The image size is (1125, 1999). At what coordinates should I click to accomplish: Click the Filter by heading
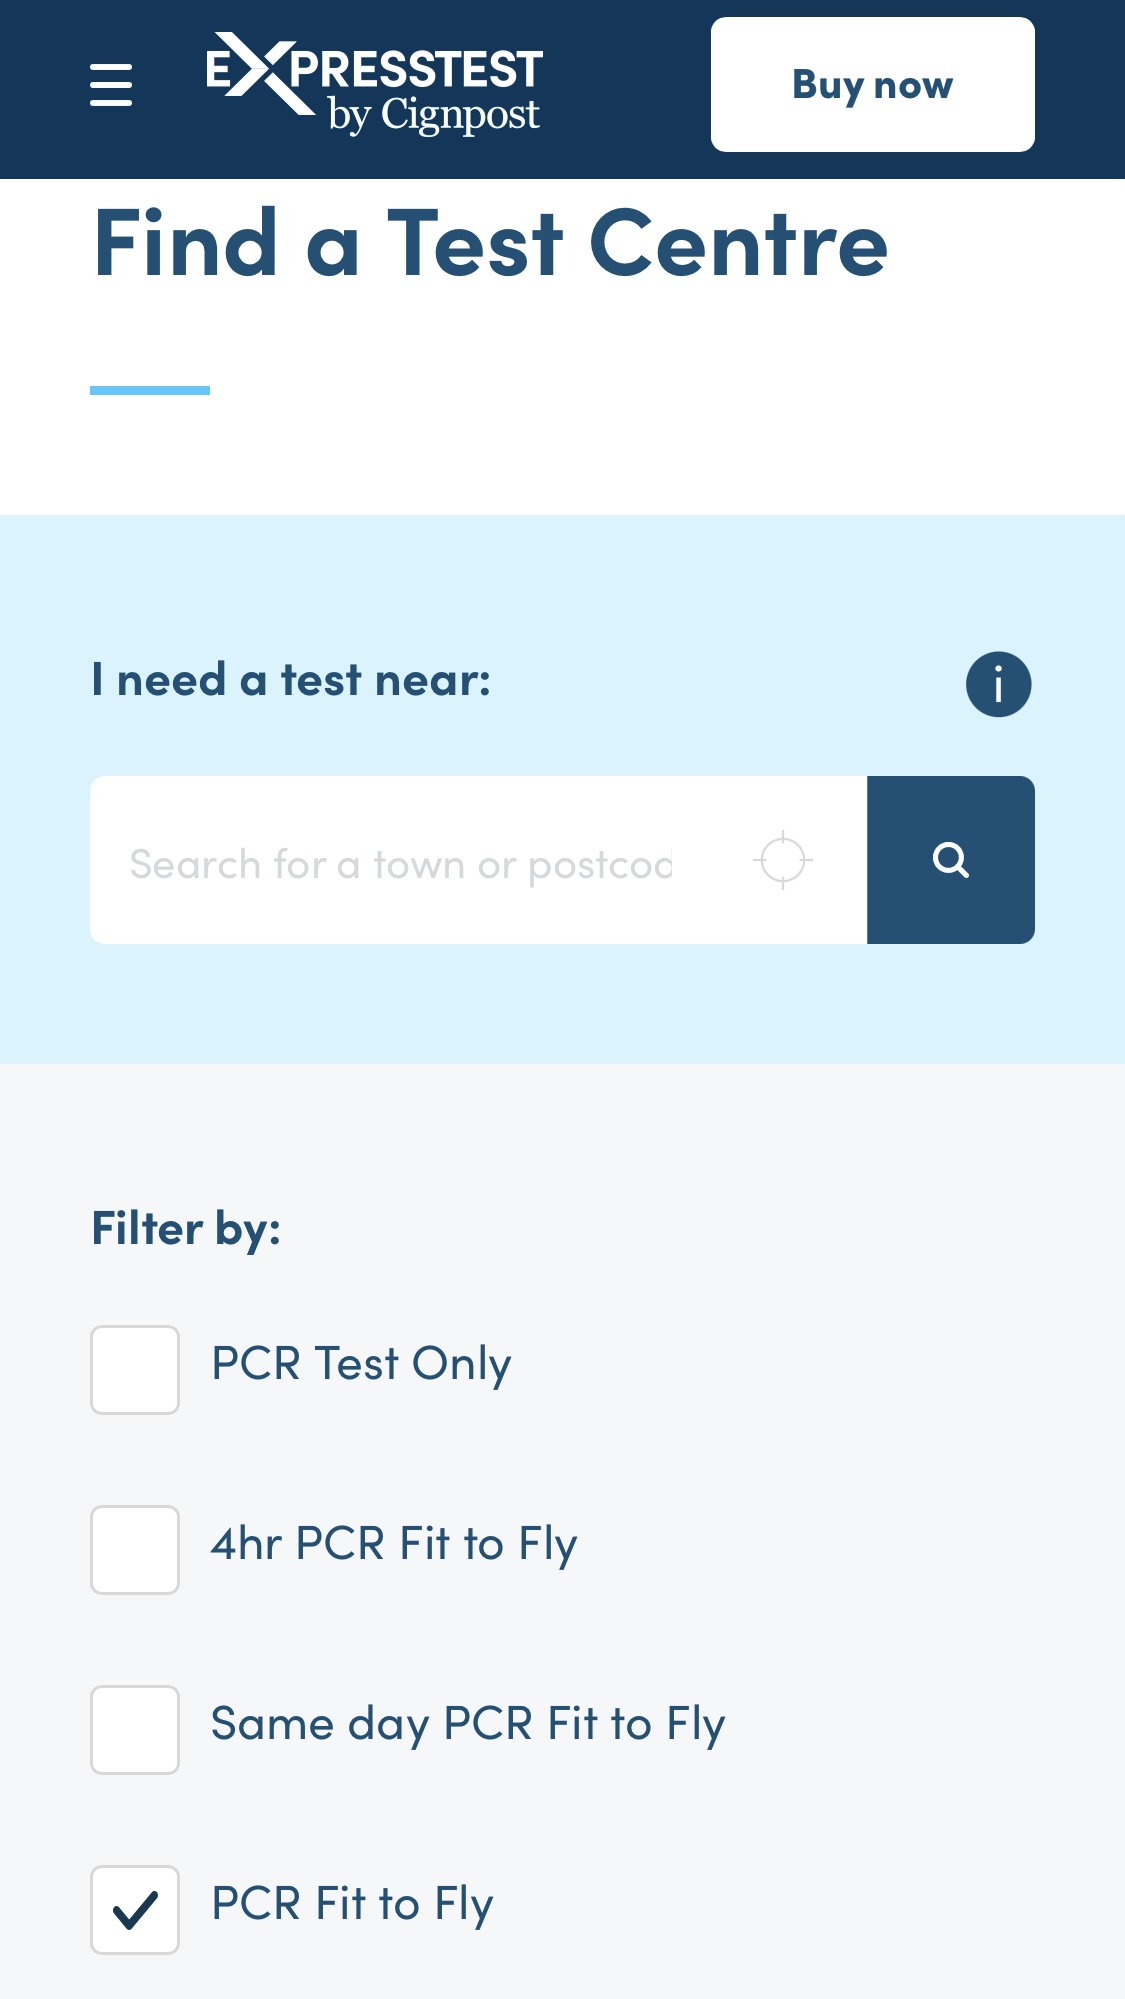point(186,1230)
